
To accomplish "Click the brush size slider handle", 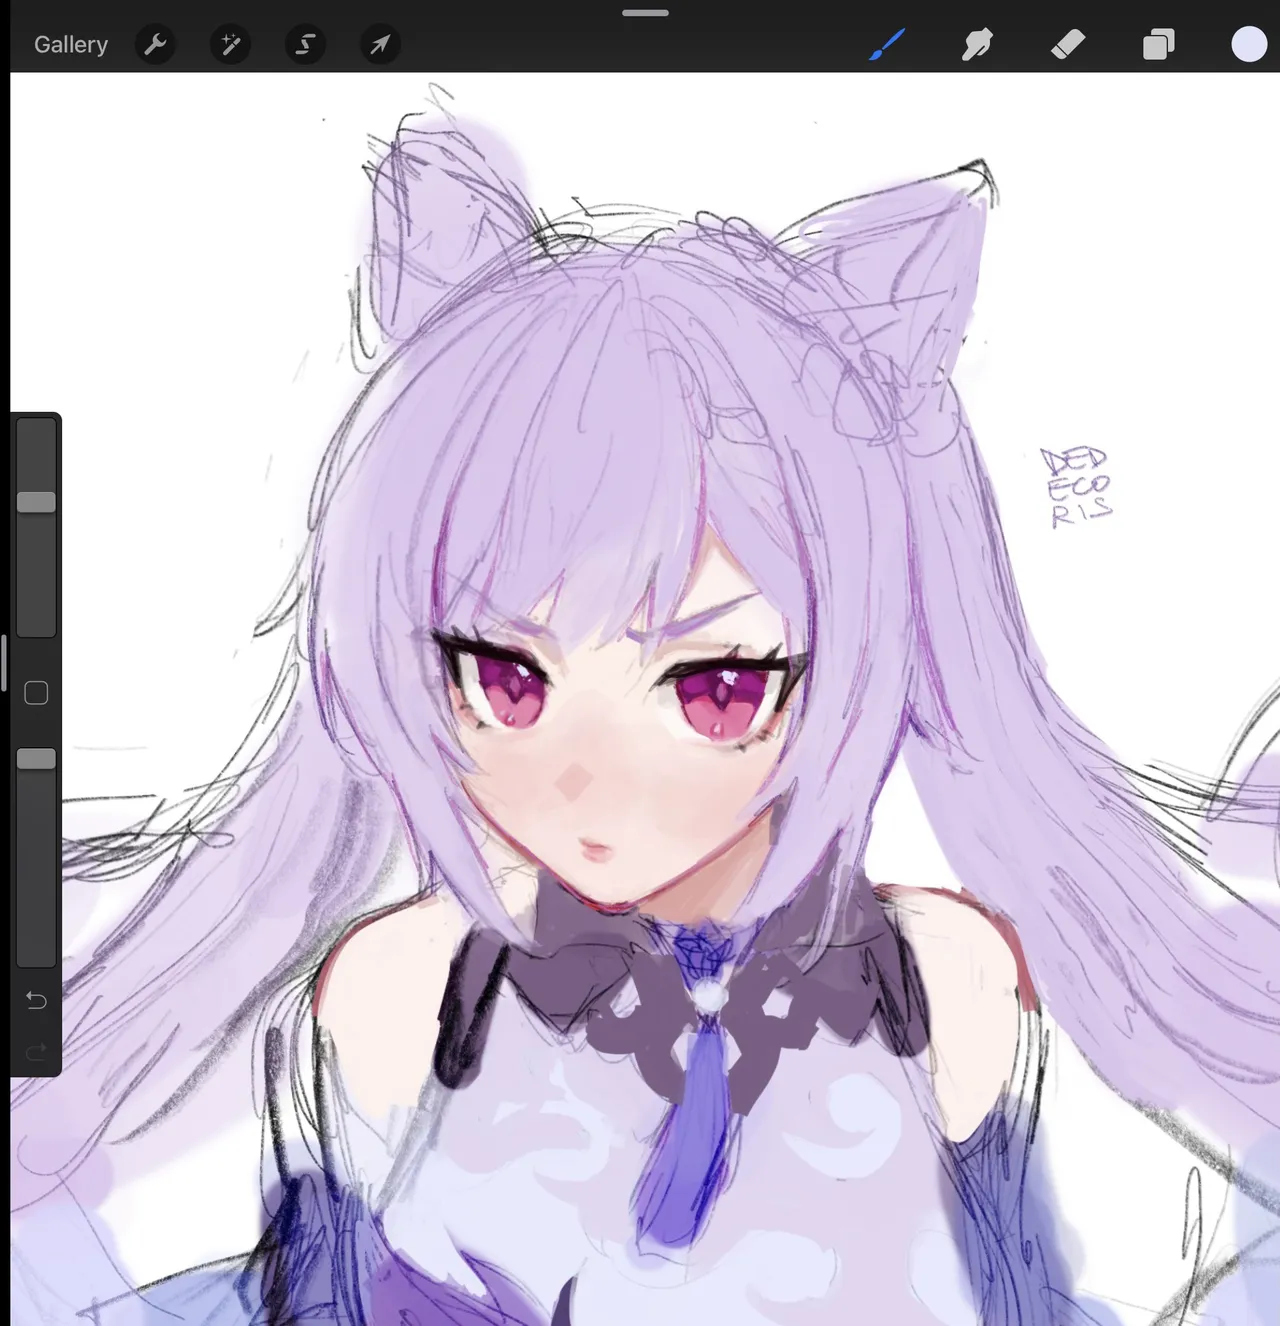I will (x=36, y=502).
